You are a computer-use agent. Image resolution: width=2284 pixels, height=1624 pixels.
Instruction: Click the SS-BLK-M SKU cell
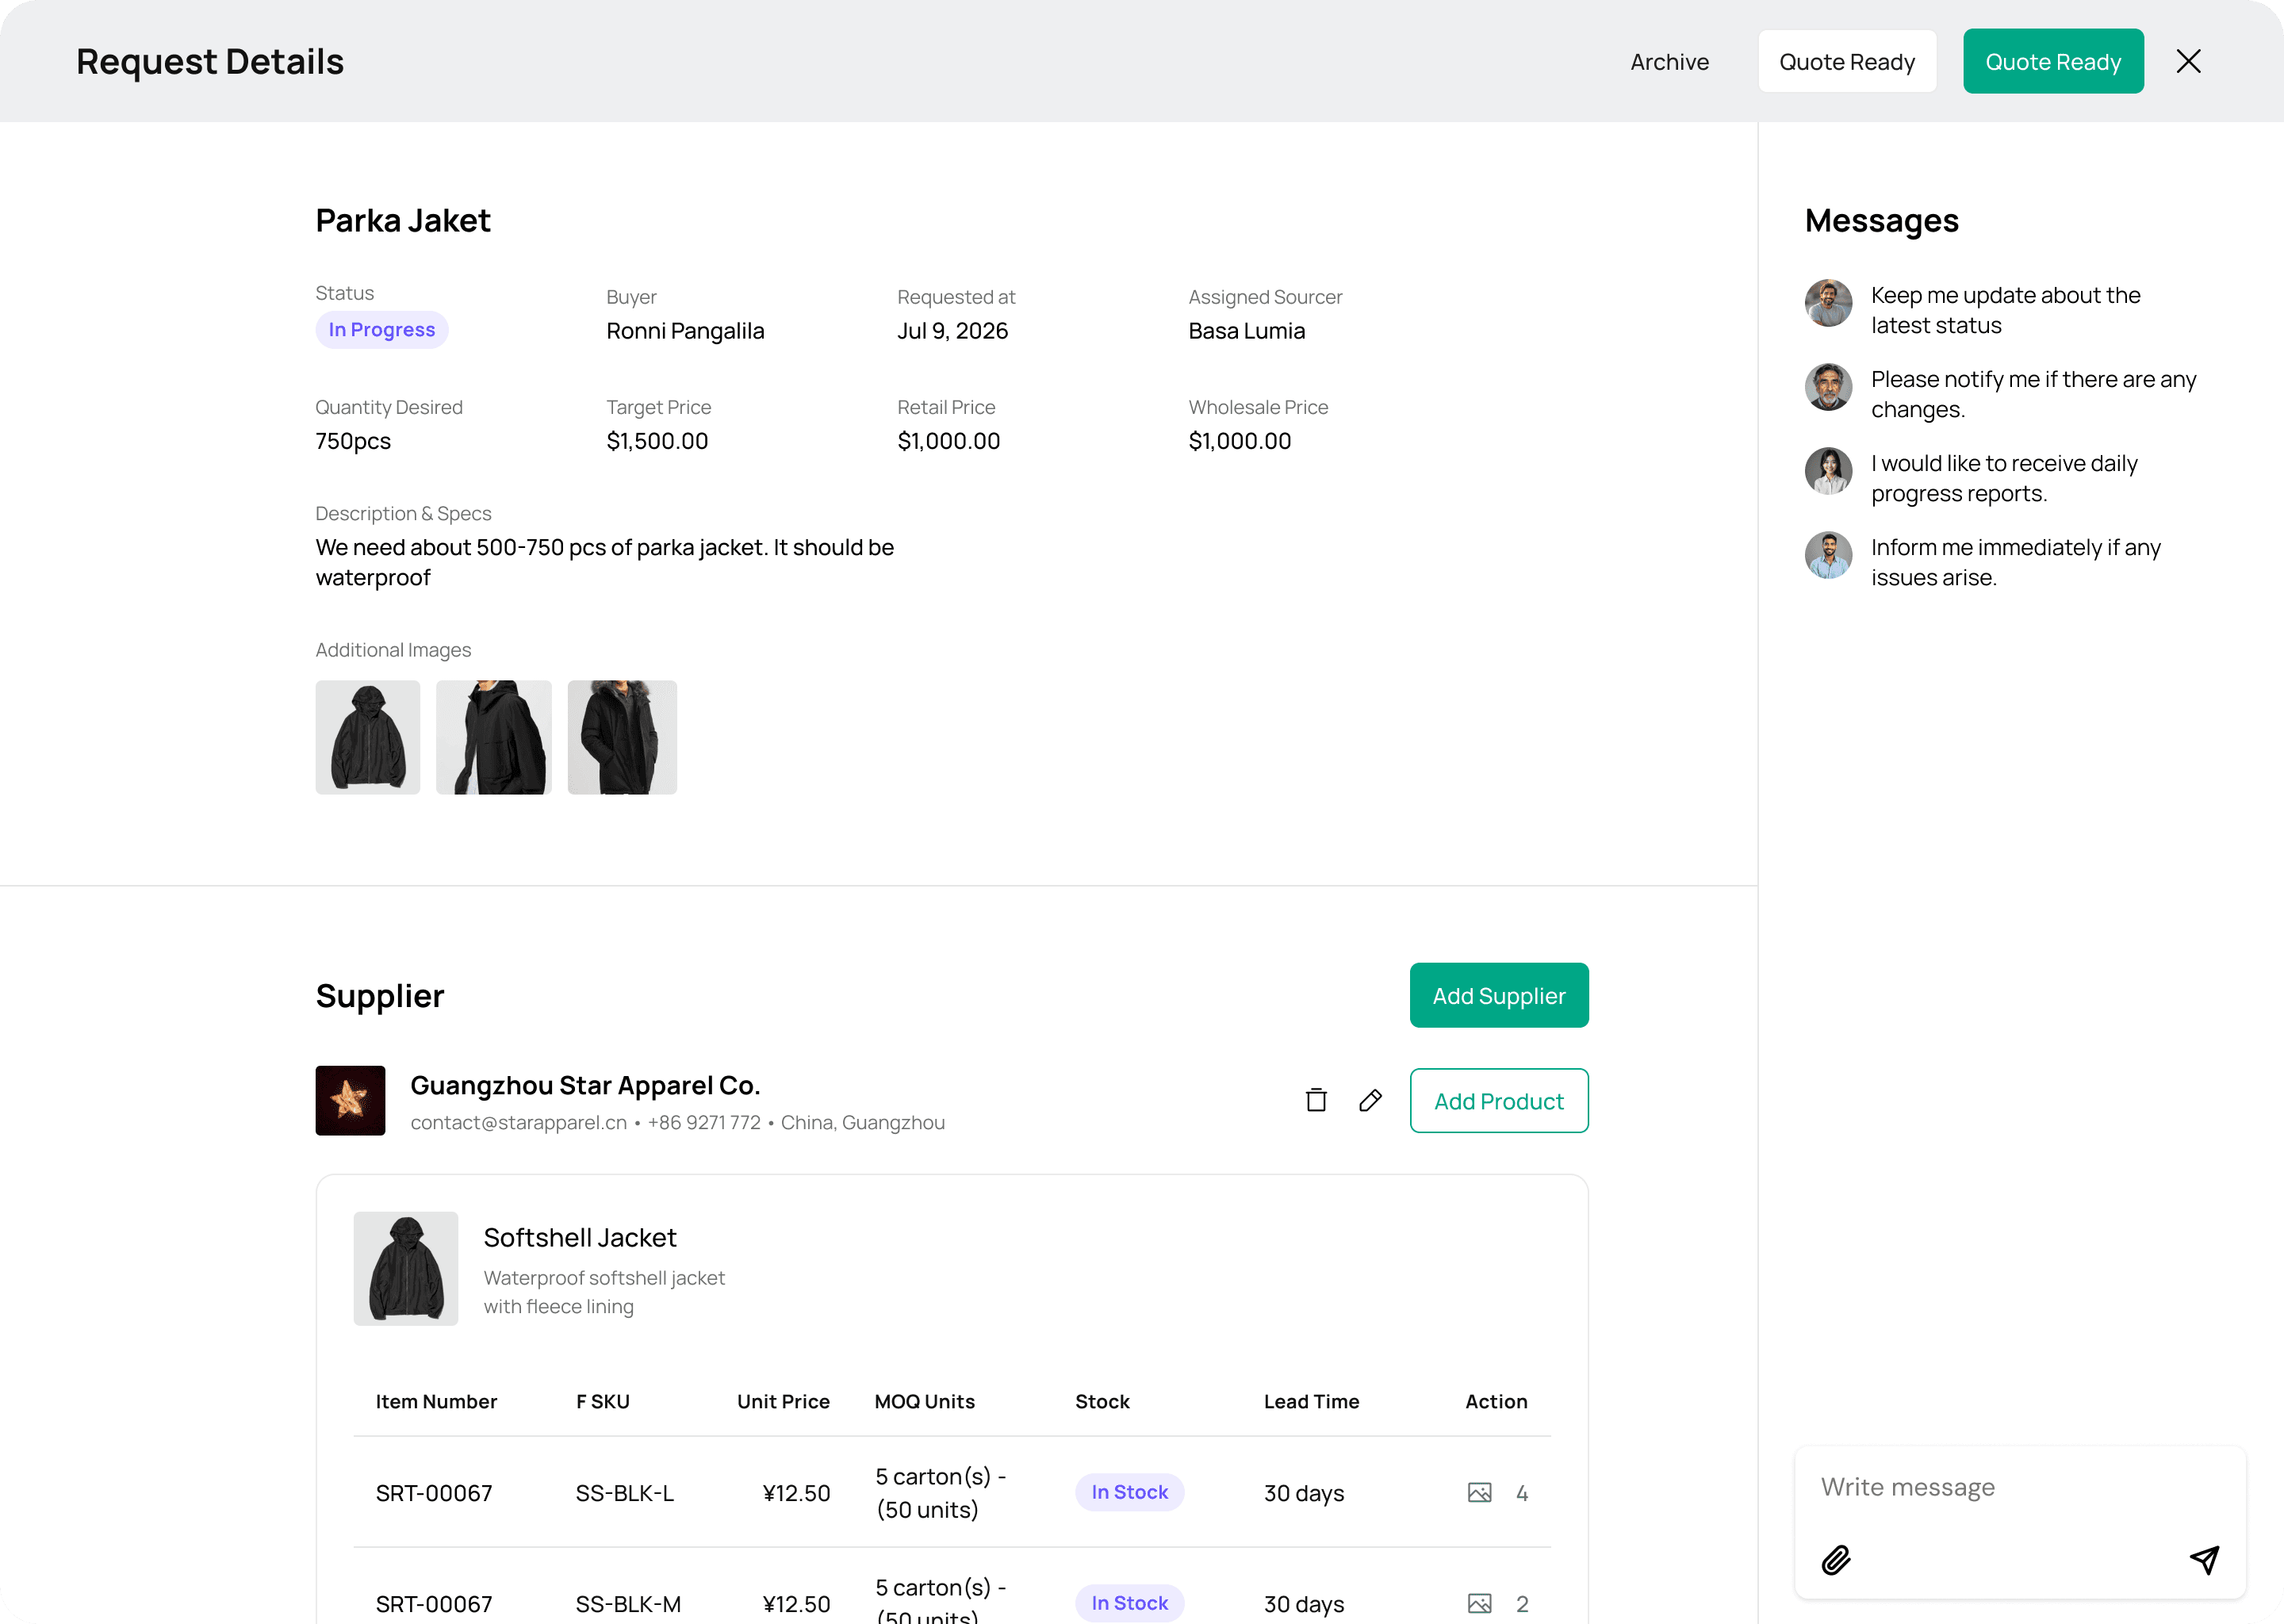tap(628, 1604)
